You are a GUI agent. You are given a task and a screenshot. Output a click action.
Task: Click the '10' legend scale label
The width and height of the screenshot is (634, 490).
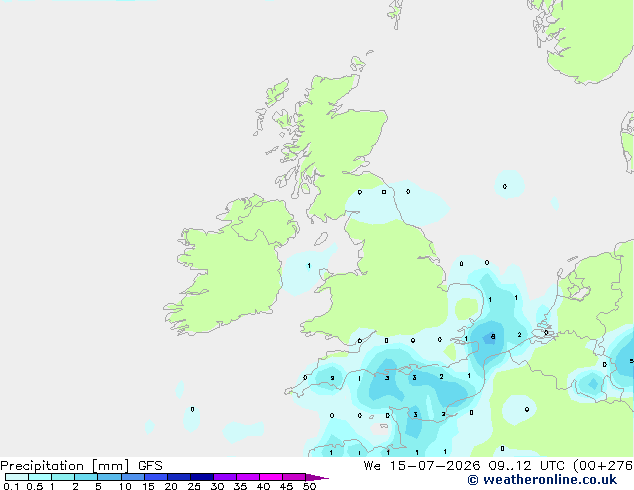pyautogui.click(x=125, y=486)
